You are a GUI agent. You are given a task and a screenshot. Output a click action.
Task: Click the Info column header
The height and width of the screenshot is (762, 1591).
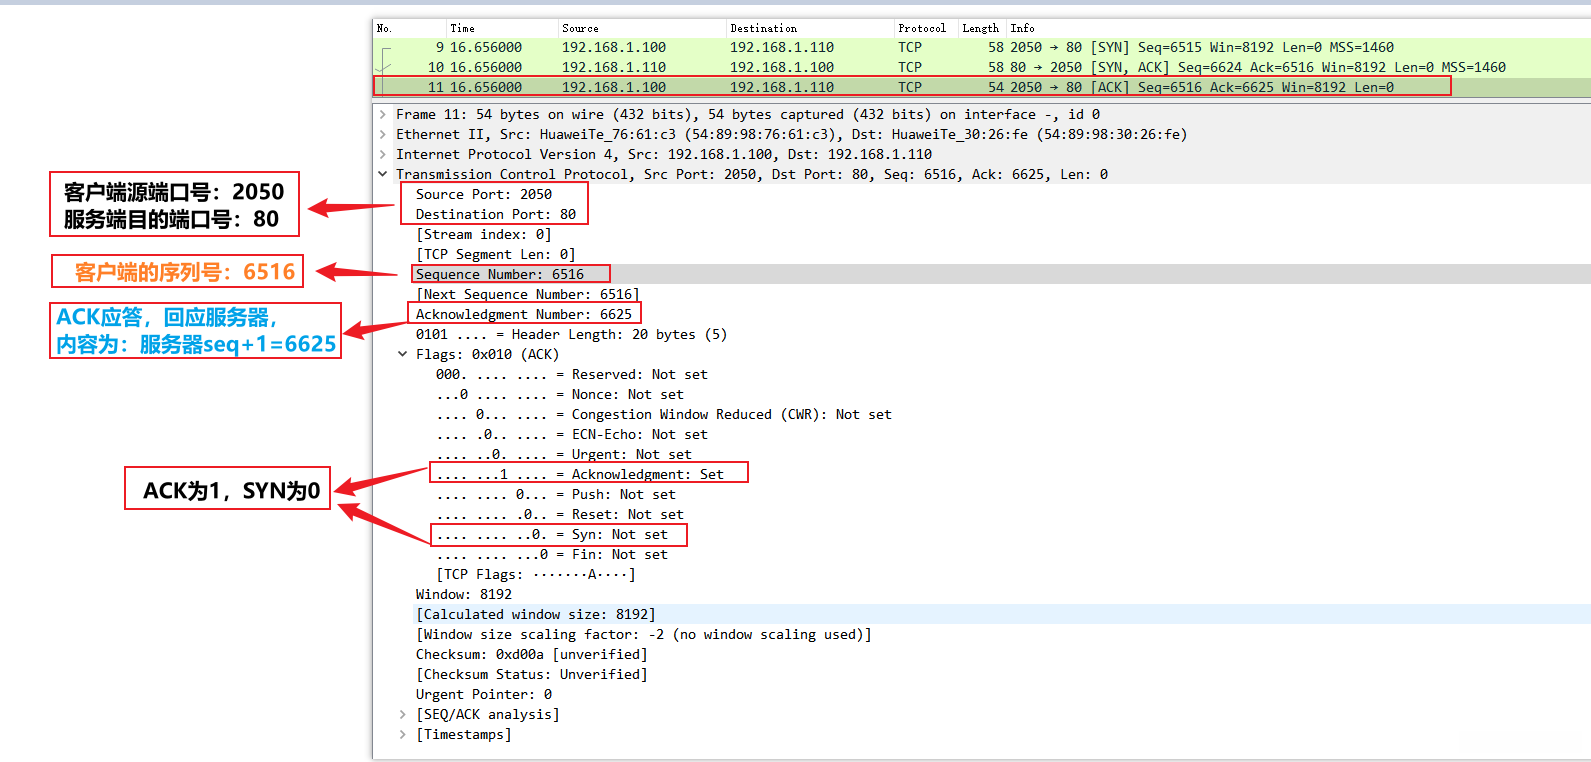pos(1022,28)
